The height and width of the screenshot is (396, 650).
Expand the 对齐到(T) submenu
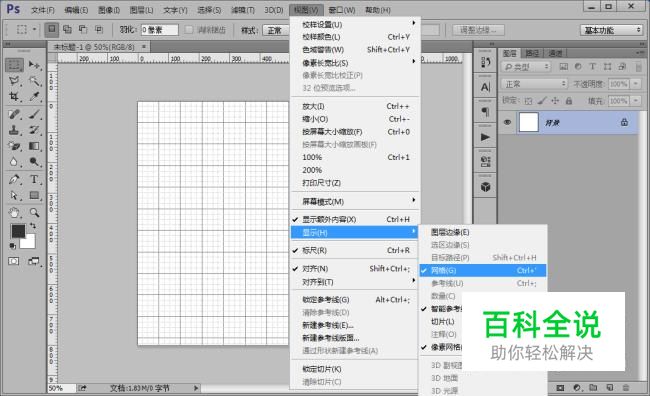(x=354, y=282)
